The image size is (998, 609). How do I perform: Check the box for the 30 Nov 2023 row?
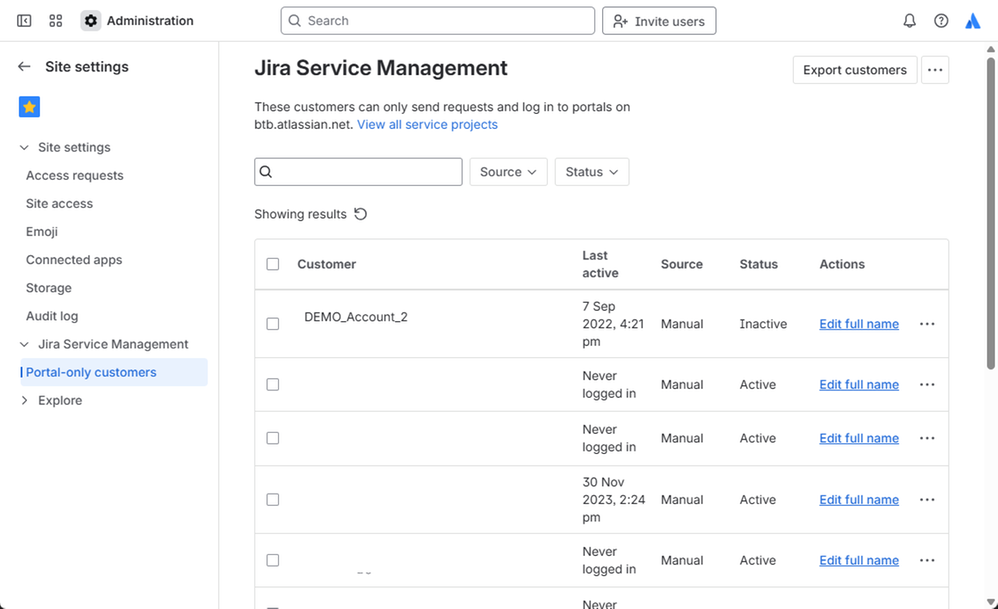(x=273, y=500)
